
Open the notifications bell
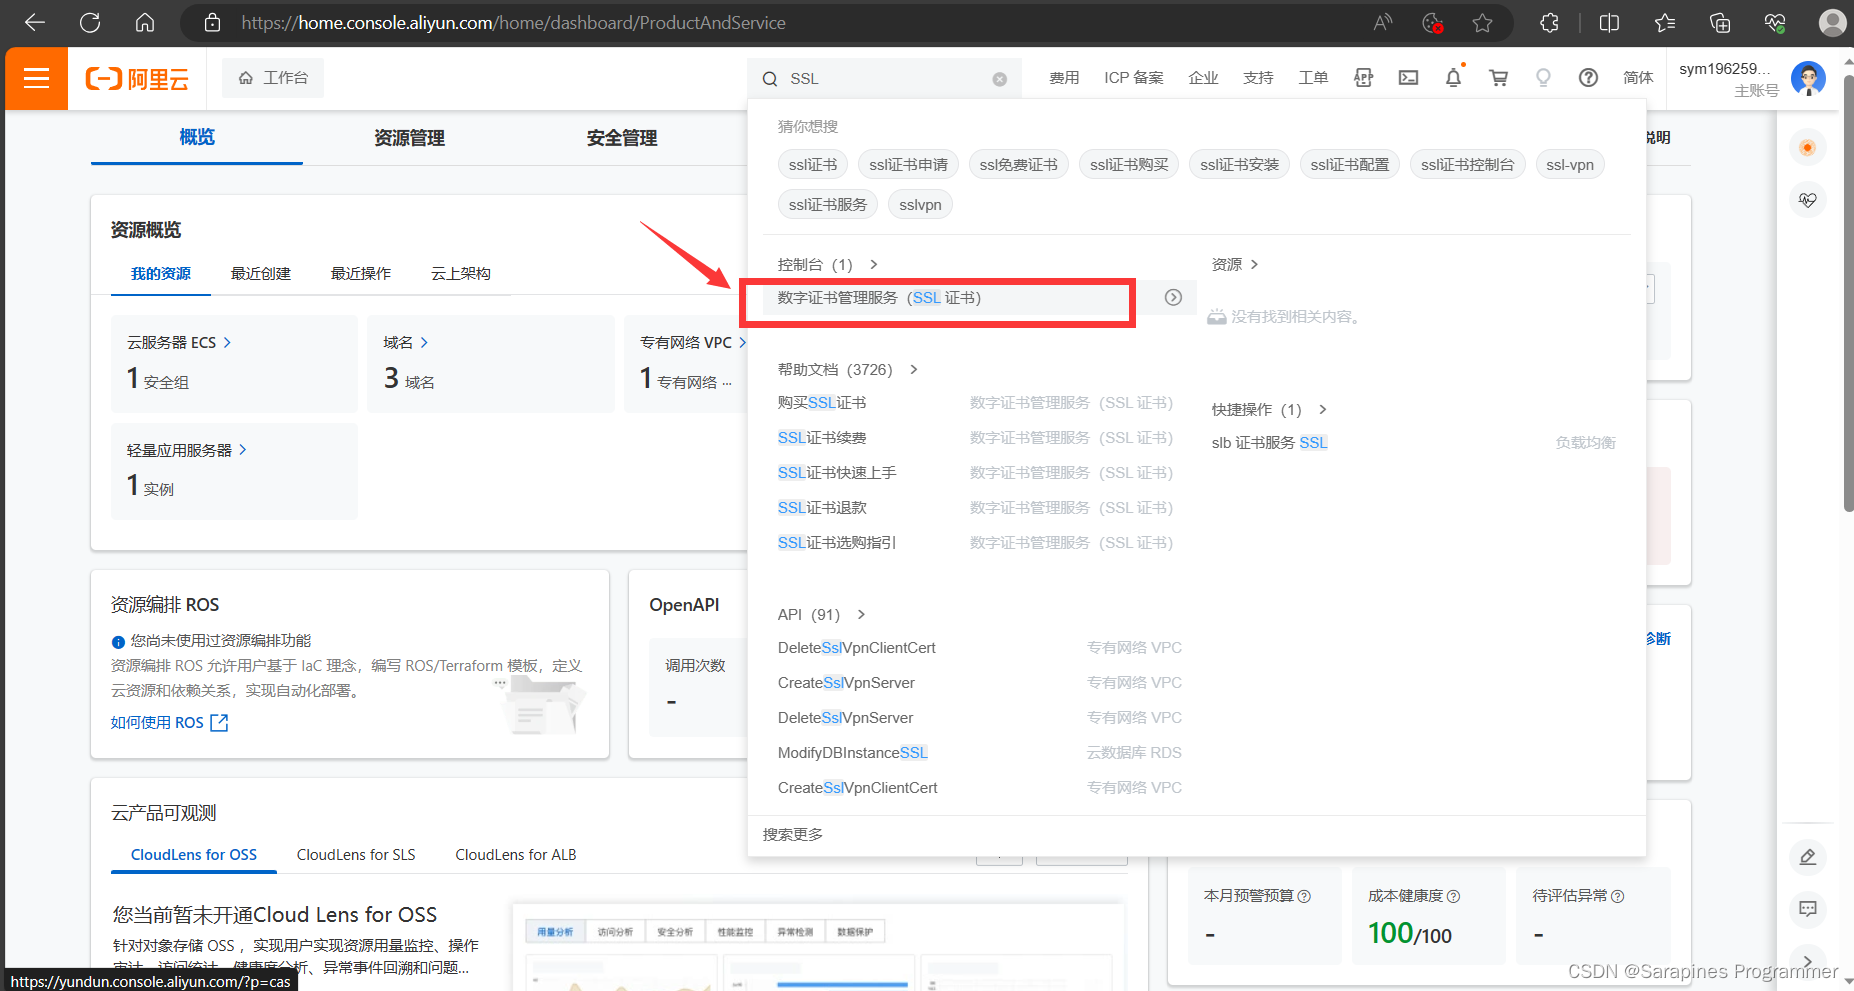tap(1453, 78)
